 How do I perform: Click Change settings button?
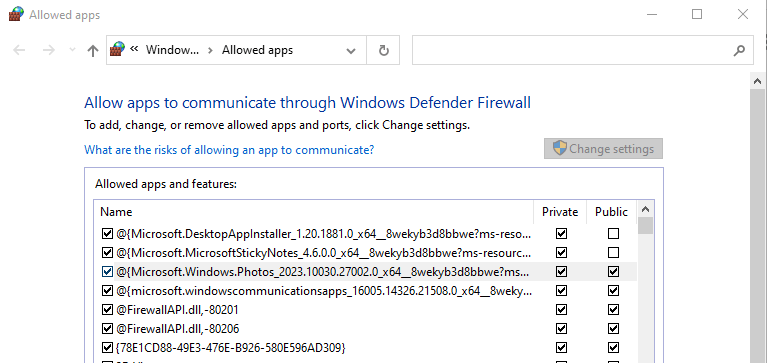click(603, 149)
